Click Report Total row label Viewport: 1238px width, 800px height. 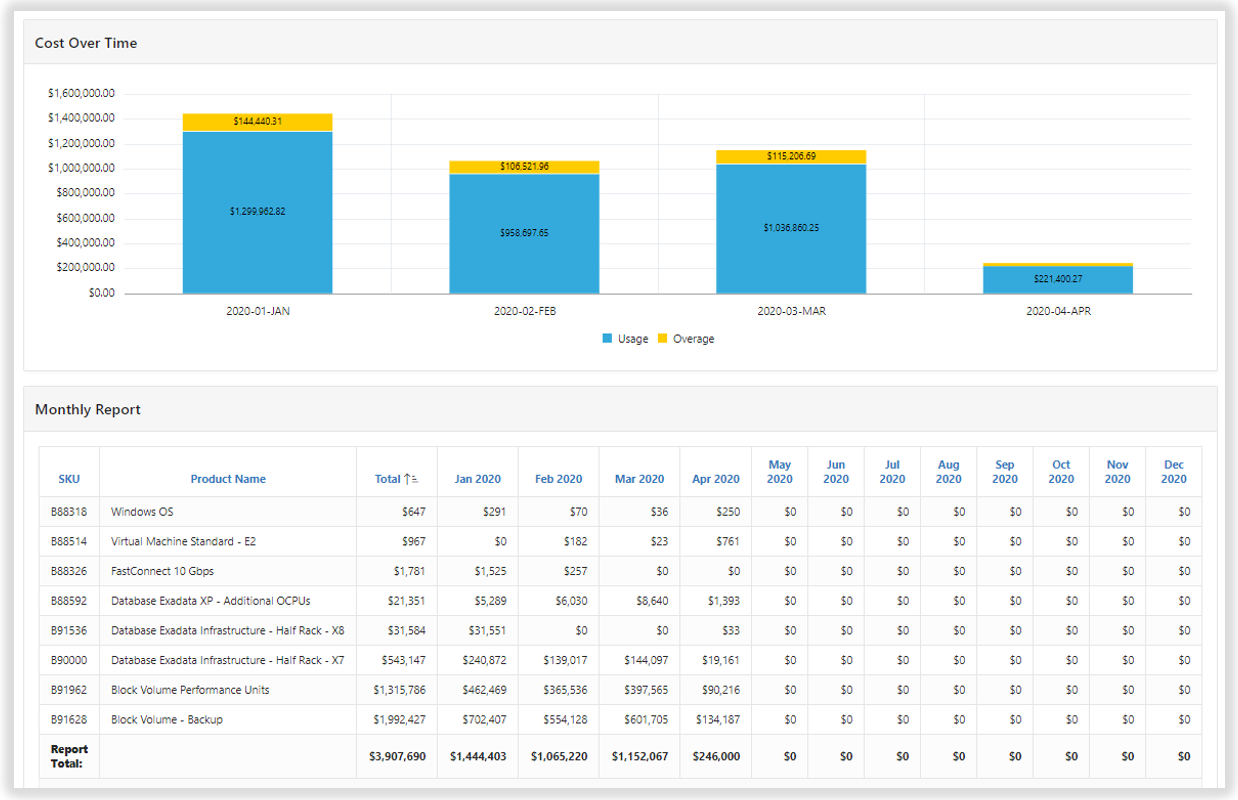(69, 756)
